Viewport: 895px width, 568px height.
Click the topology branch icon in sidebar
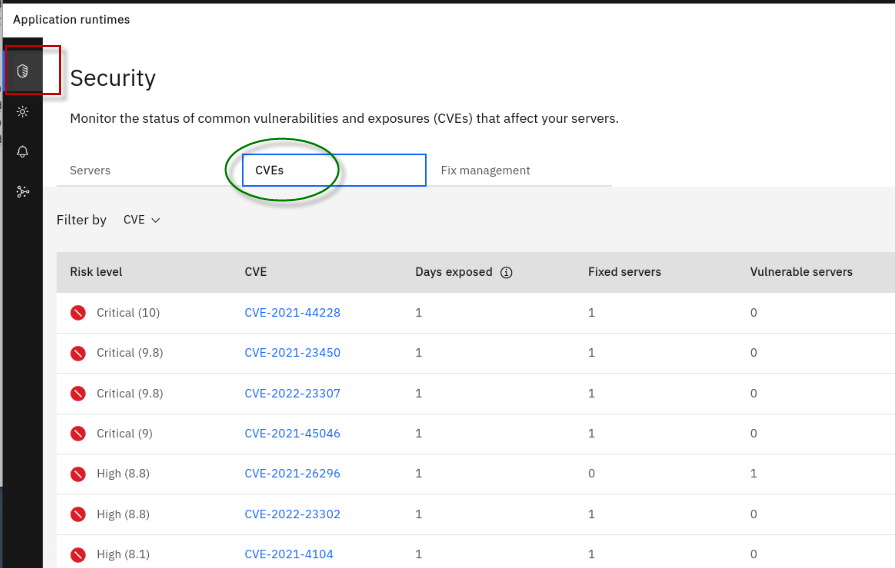[22, 192]
